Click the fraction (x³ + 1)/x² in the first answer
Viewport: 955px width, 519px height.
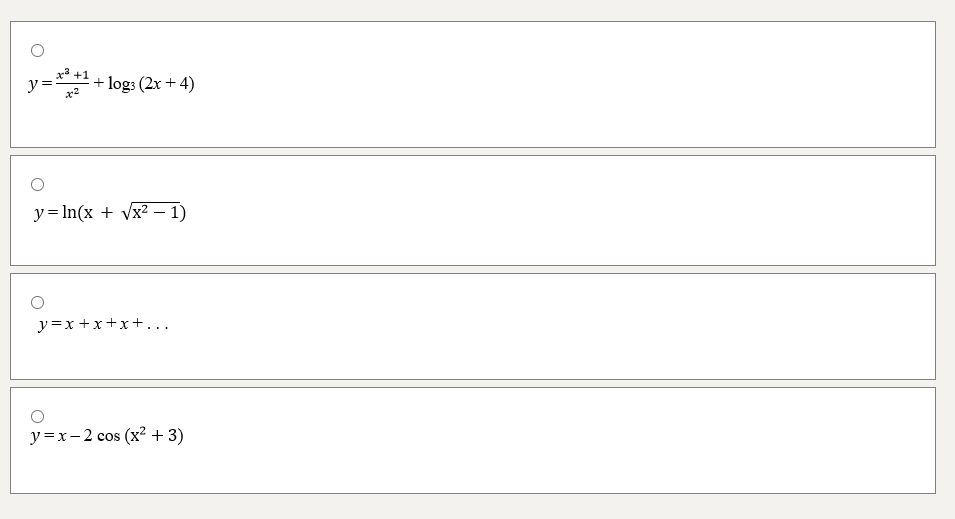tap(73, 84)
